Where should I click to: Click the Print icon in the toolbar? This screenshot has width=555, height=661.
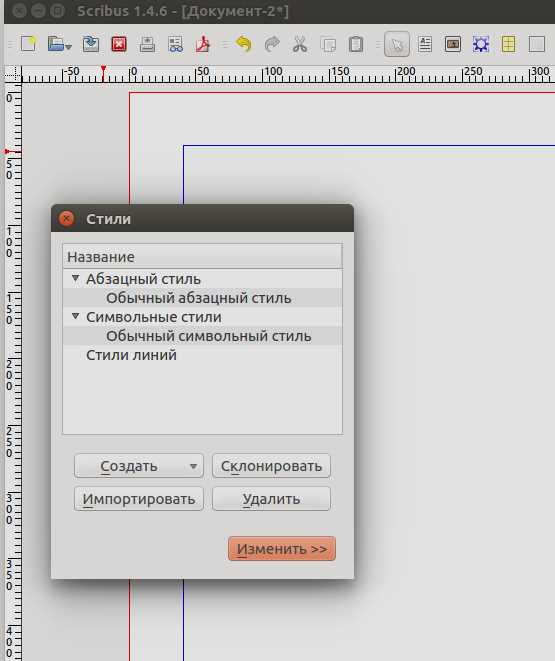tap(147, 44)
